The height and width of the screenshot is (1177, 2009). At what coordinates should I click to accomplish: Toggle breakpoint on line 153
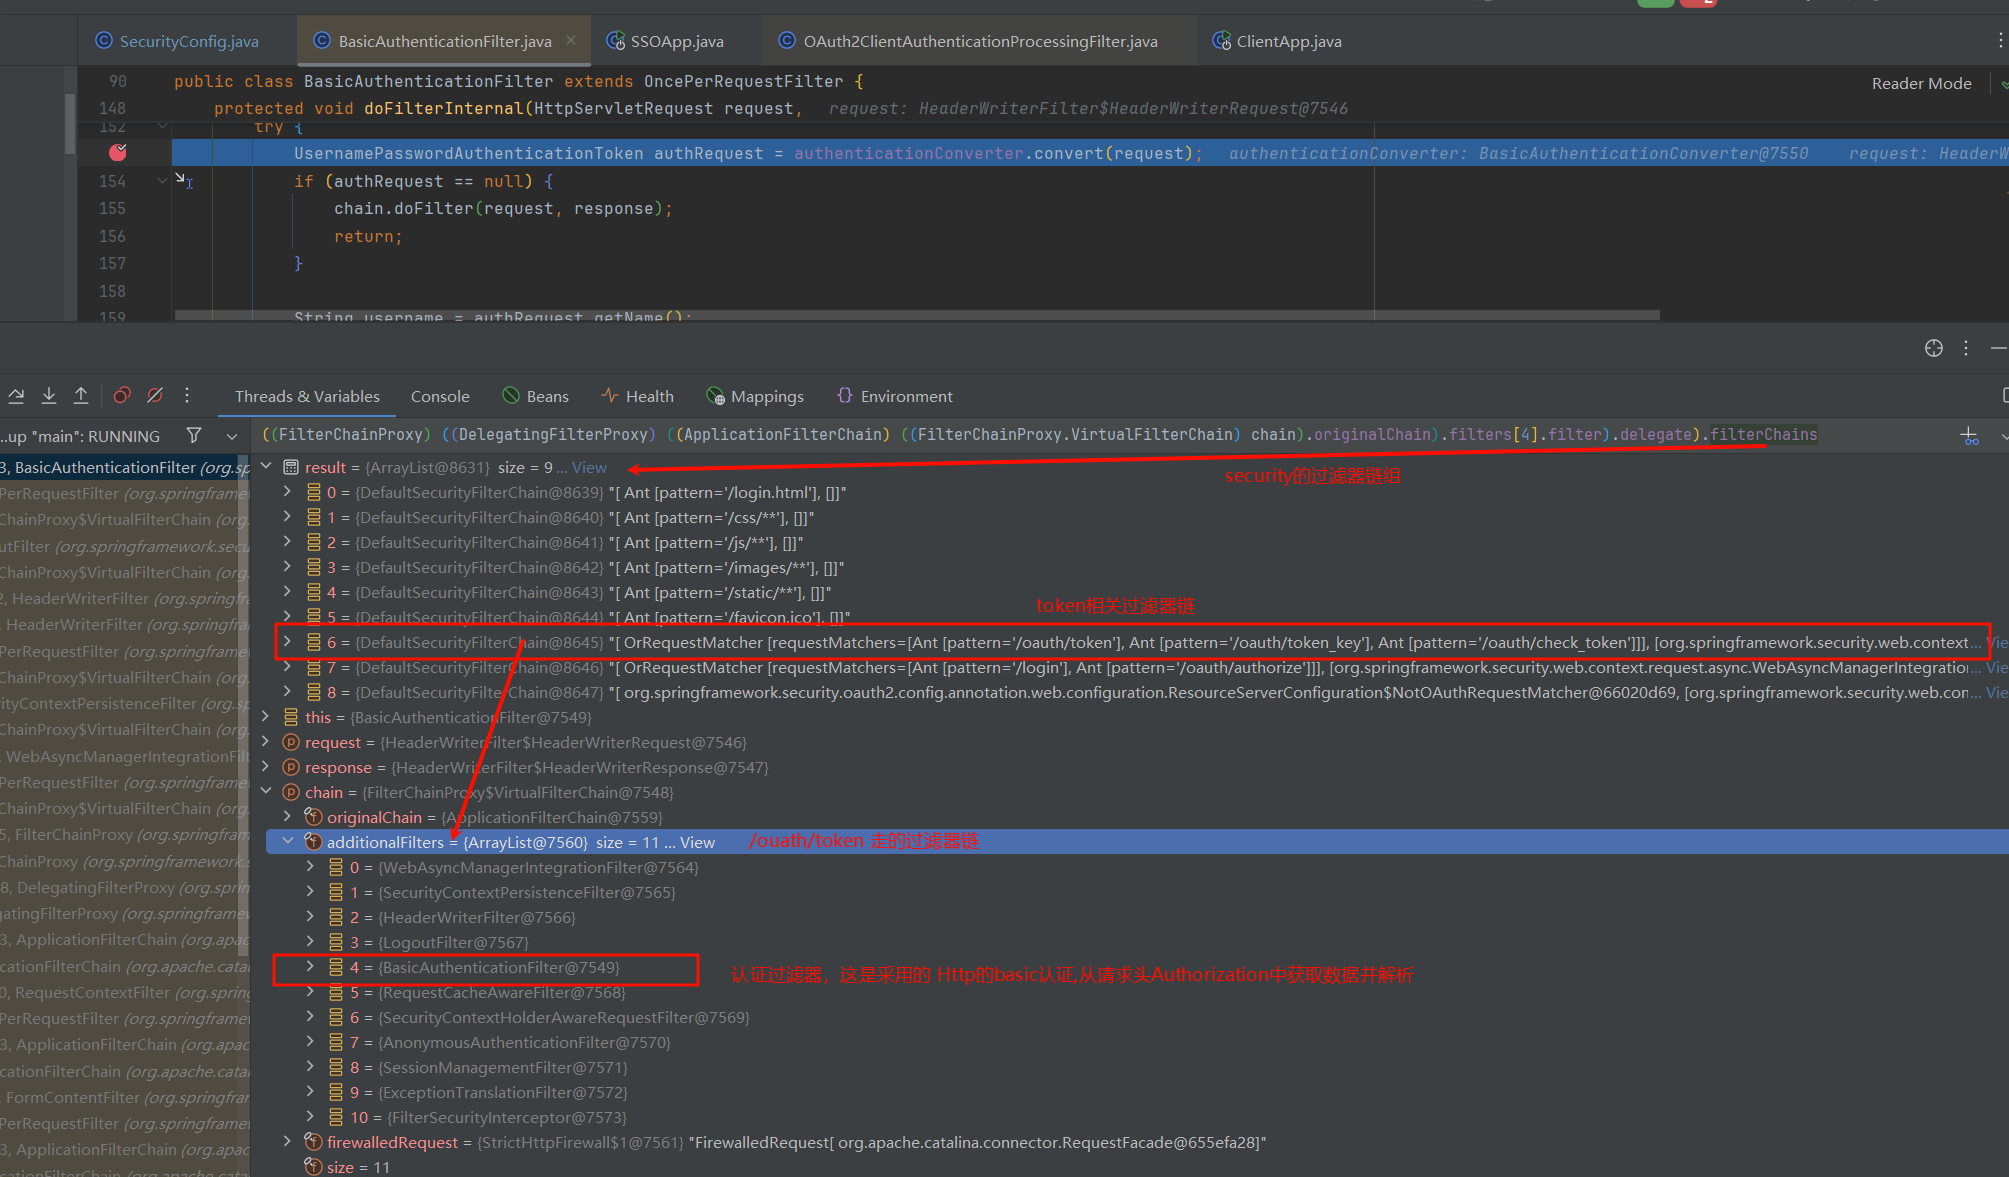click(118, 153)
